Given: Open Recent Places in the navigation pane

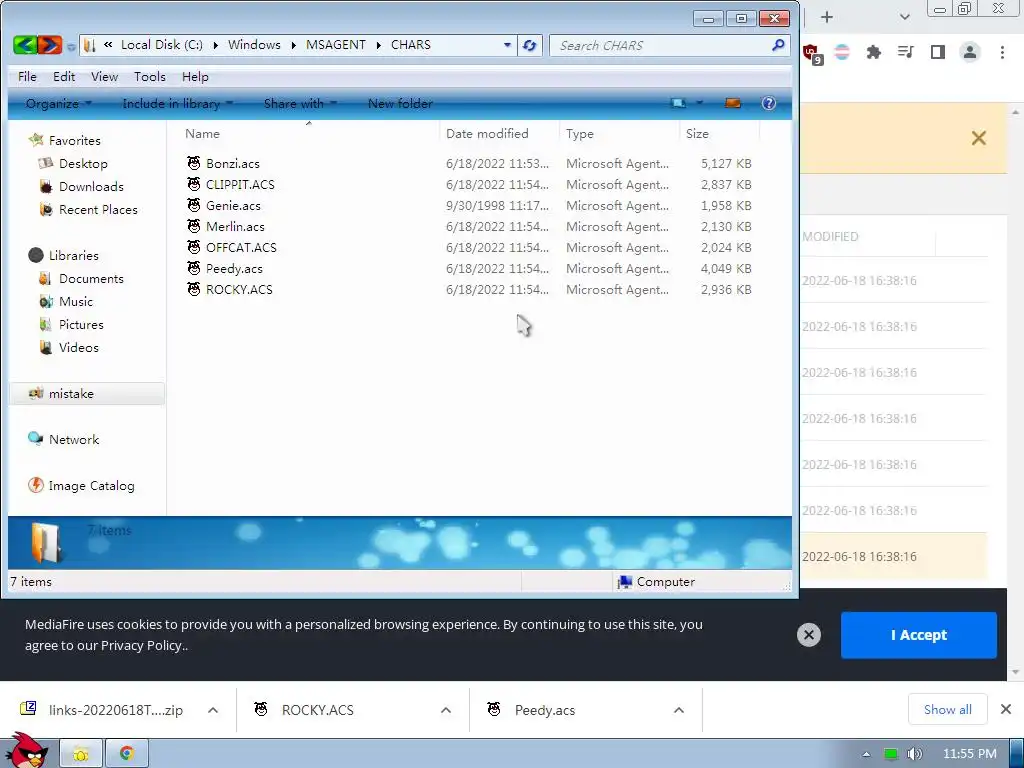Looking at the screenshot, I should (x=98, y=209).
